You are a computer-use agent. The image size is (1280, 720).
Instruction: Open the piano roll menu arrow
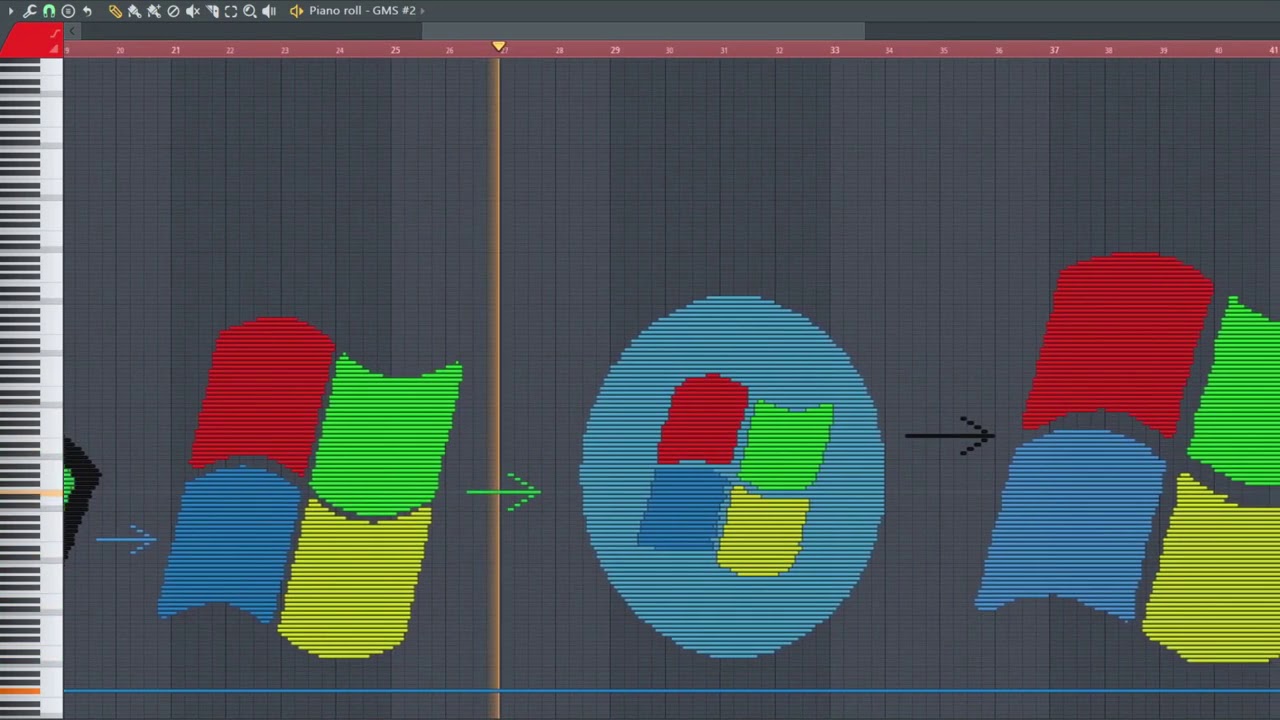click(x=11, y=11)
